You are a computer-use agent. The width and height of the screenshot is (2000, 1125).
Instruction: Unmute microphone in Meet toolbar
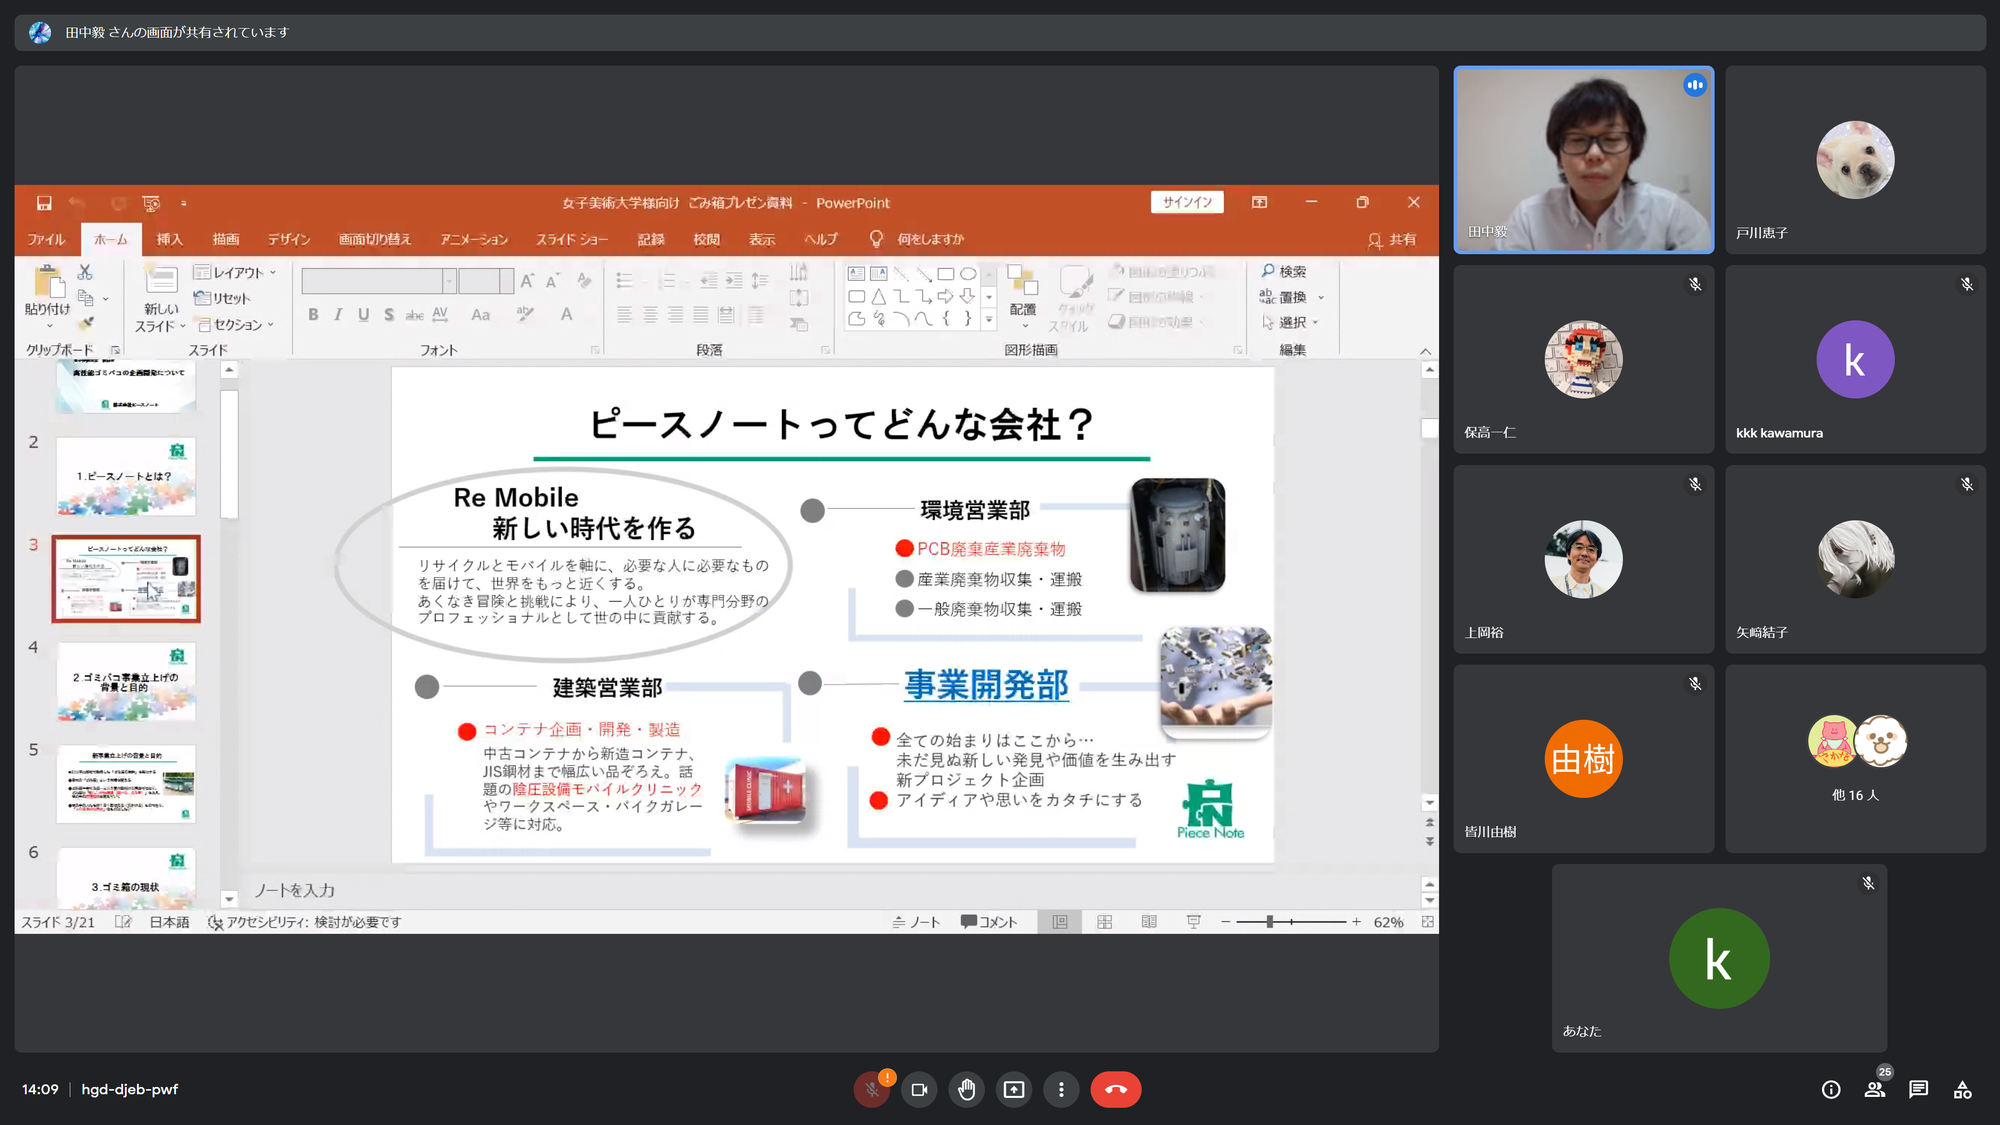(872, 1089)
